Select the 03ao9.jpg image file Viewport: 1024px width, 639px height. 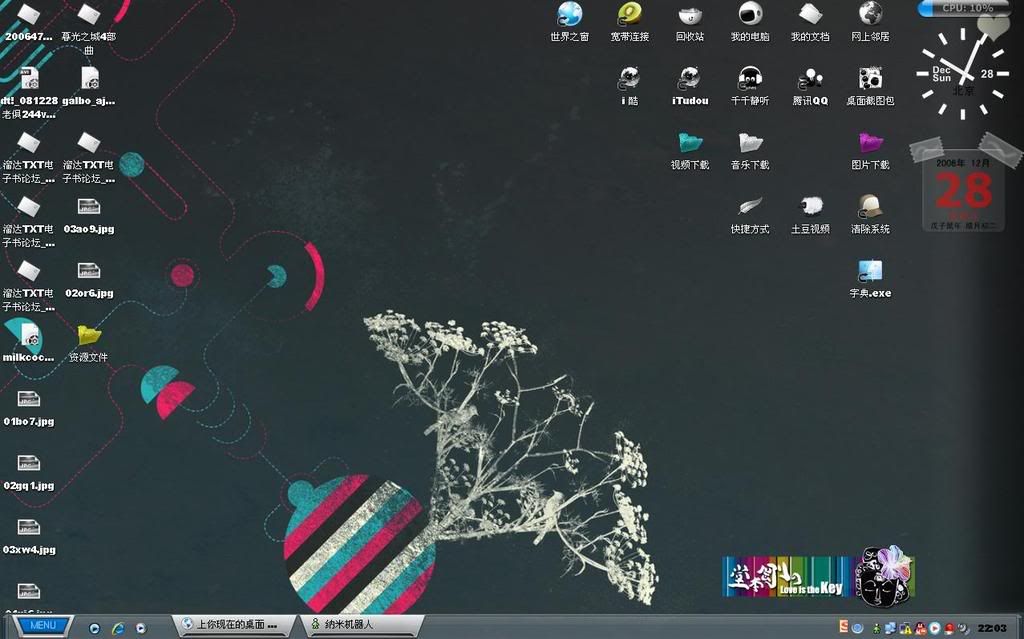pos(89,207)
